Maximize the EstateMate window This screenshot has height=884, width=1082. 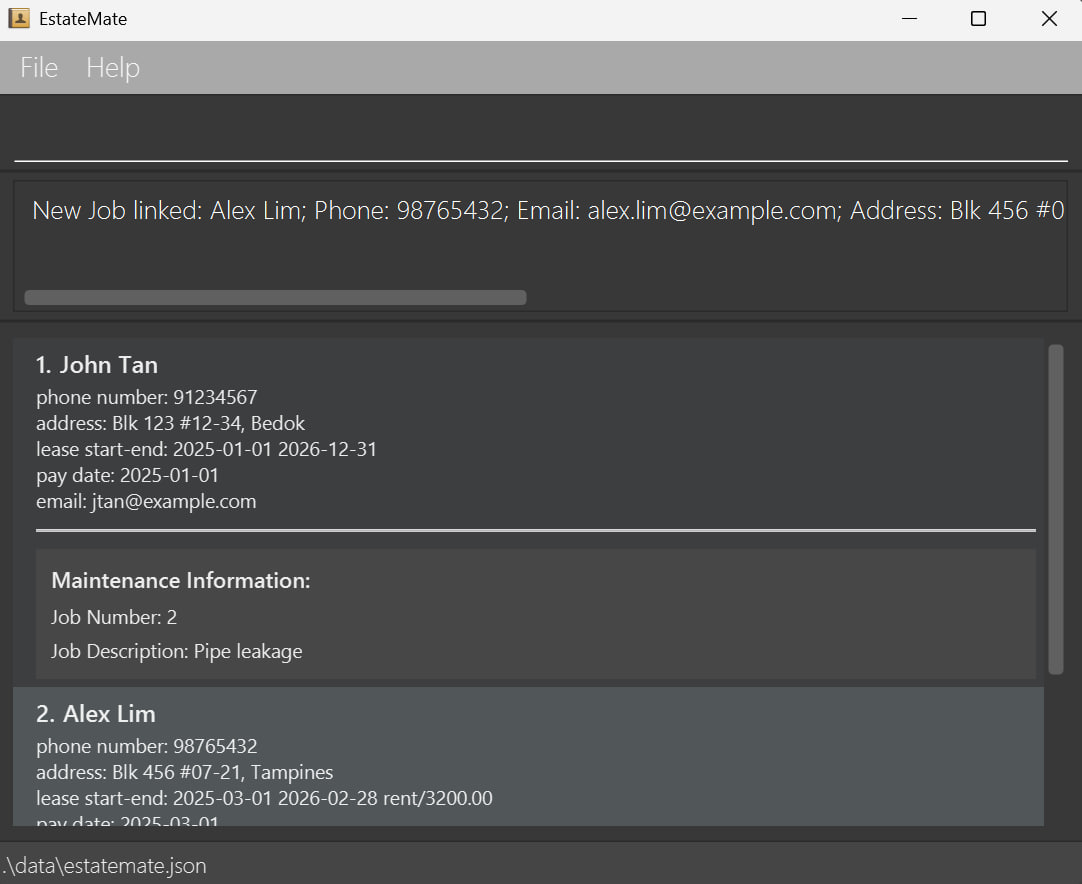pos(978,19)
